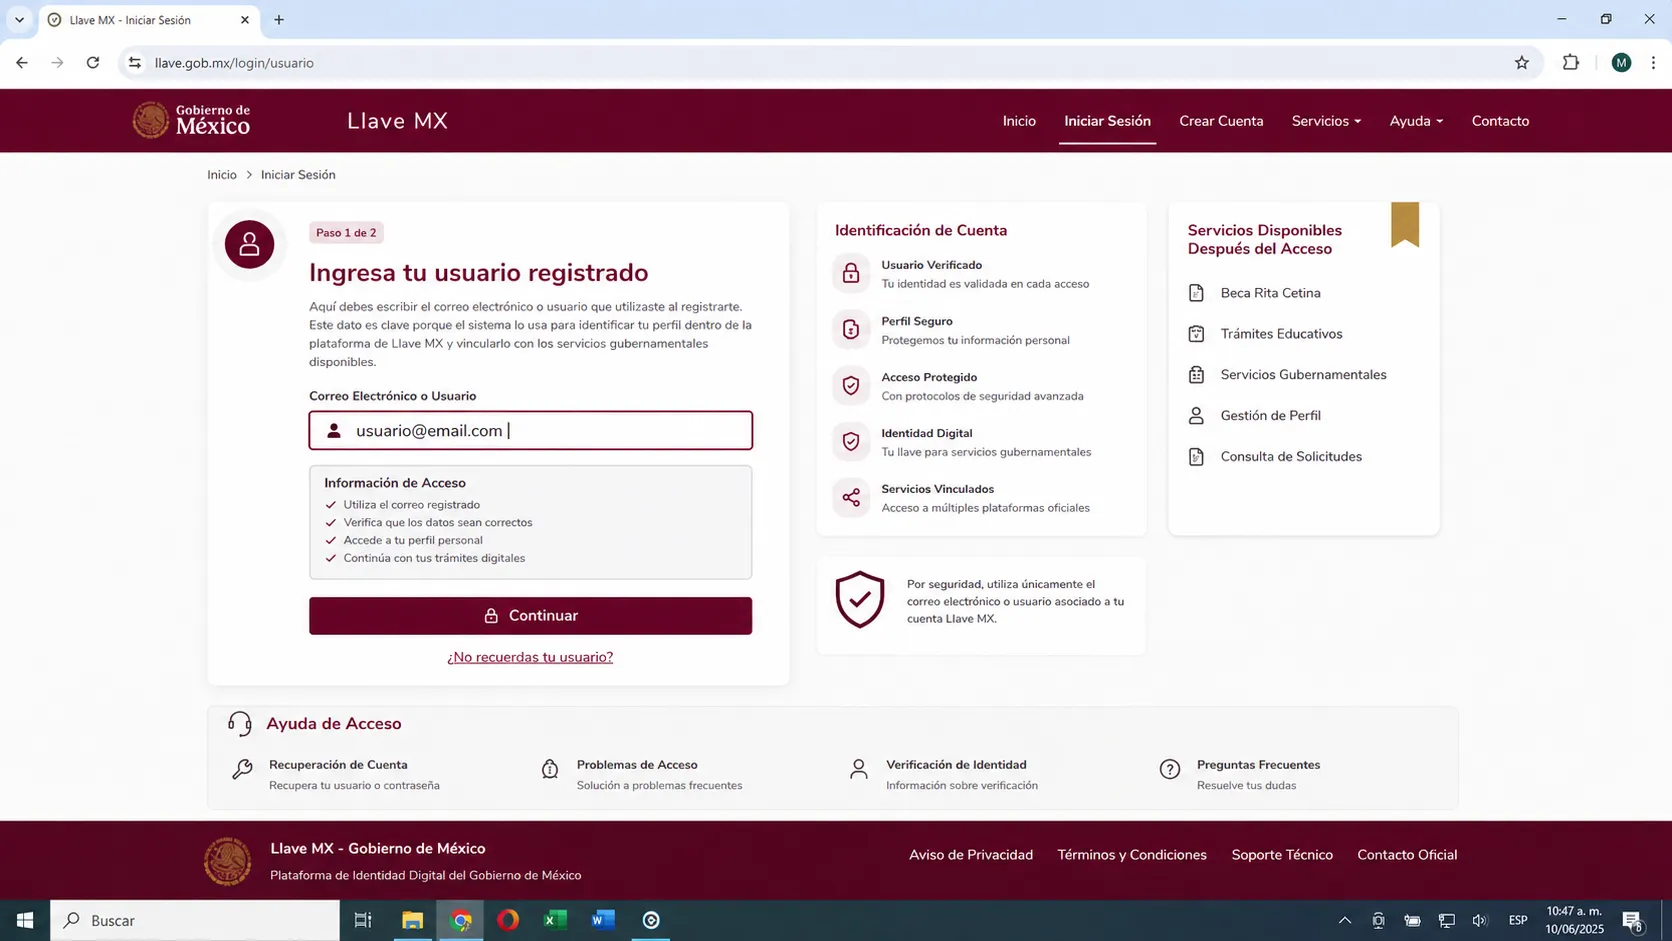Click the shield icon beside Identidad Digital
This screenshot has width=1672, height=941.
(x=851, y=441)
